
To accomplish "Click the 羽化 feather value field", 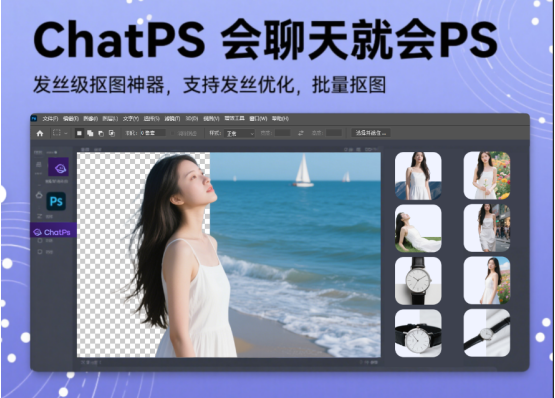I will pyautogui.click(x=152, y=133).
